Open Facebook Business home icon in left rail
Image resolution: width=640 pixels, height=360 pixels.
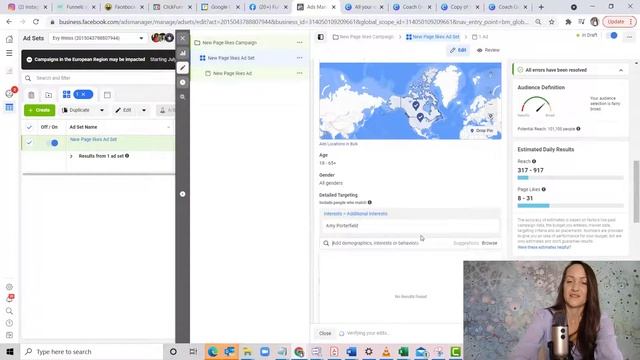(x=9, y=39)
